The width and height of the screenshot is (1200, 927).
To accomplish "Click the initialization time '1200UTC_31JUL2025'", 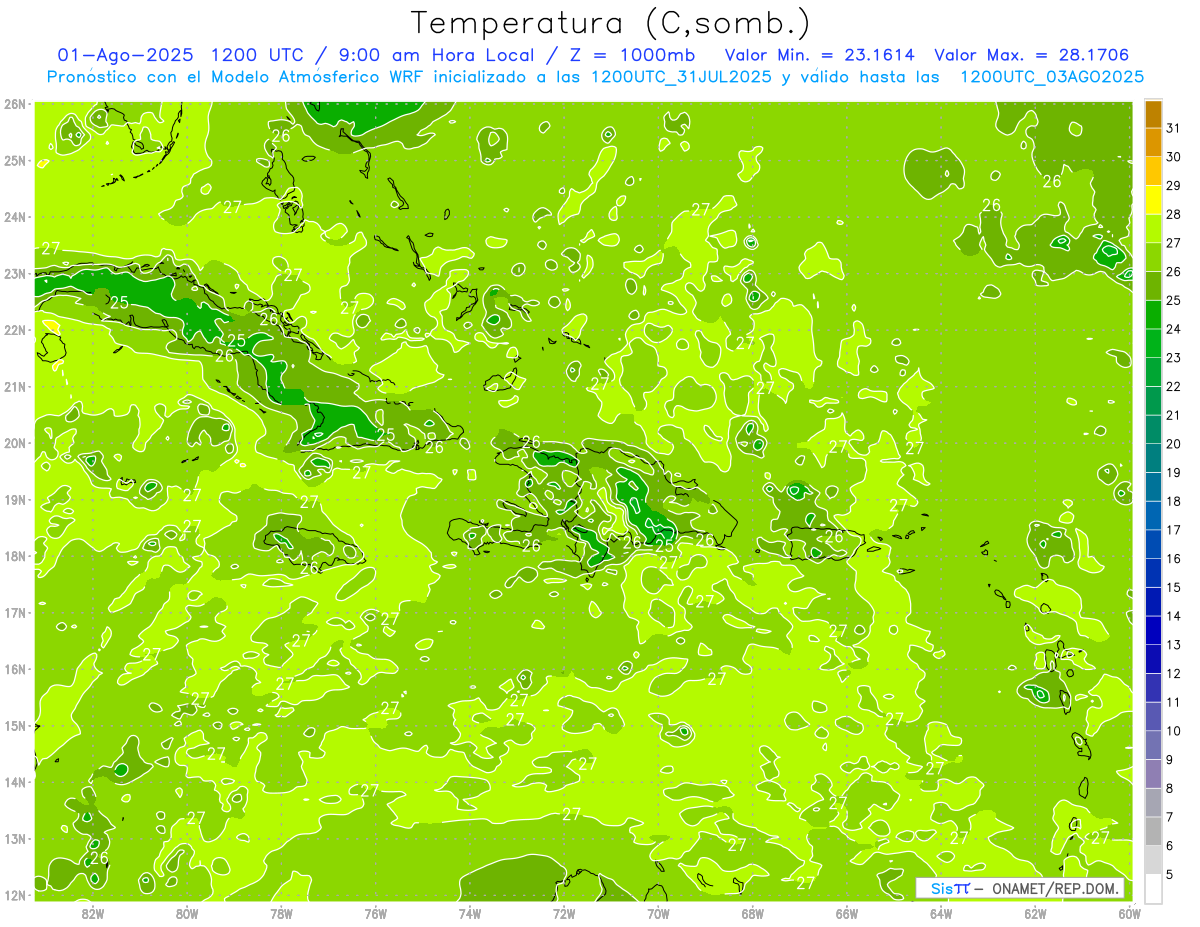I will coord(681,77).
